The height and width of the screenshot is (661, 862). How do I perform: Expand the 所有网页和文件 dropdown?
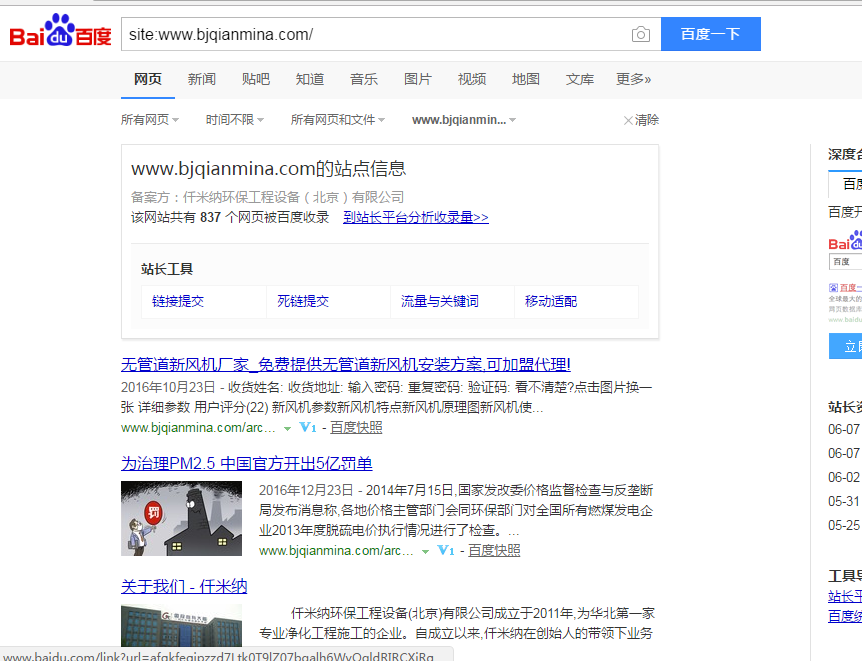click(x=338, y=120)
